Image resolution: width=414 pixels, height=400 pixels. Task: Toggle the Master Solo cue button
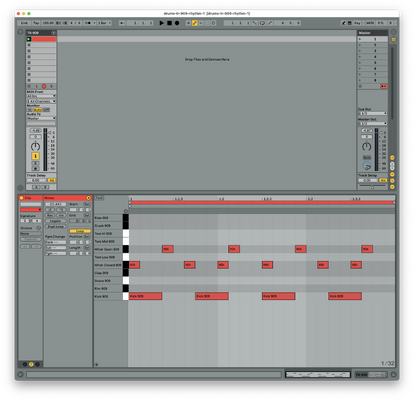367,157
